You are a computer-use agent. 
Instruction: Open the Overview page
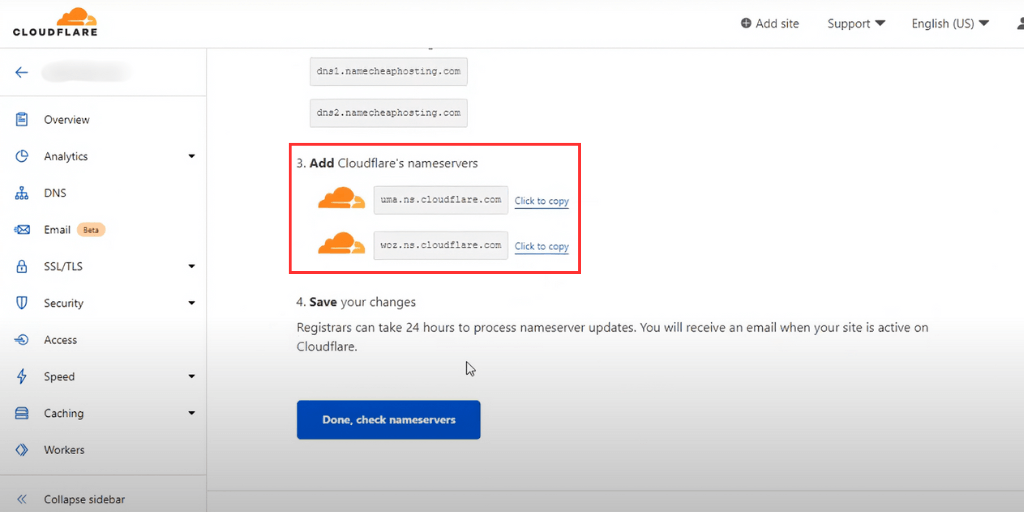click(x=67, y=120)
